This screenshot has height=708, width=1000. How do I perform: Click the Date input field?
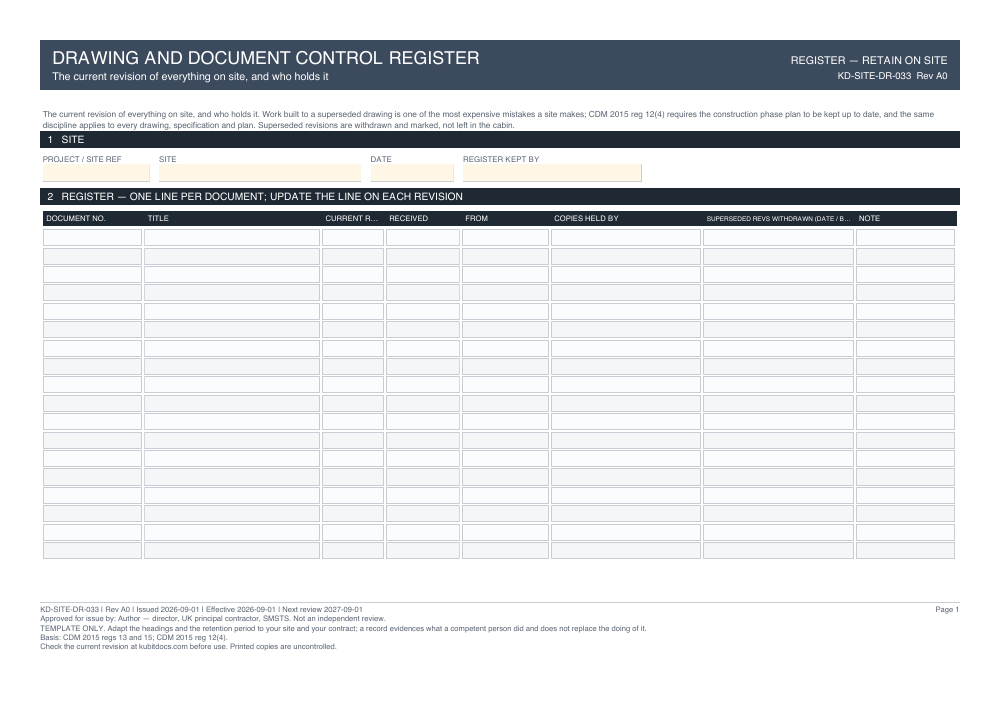click(x=412, y=173)
